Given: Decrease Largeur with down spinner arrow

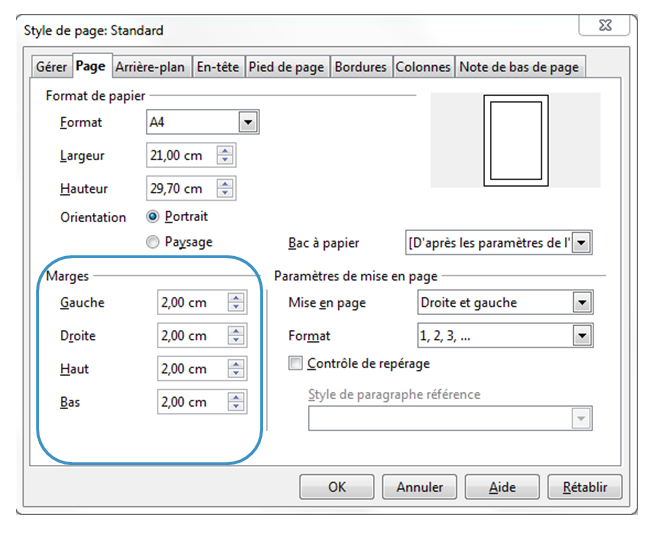Looking at the screenshot, I should pyautogui.click(x=225, y=160).
